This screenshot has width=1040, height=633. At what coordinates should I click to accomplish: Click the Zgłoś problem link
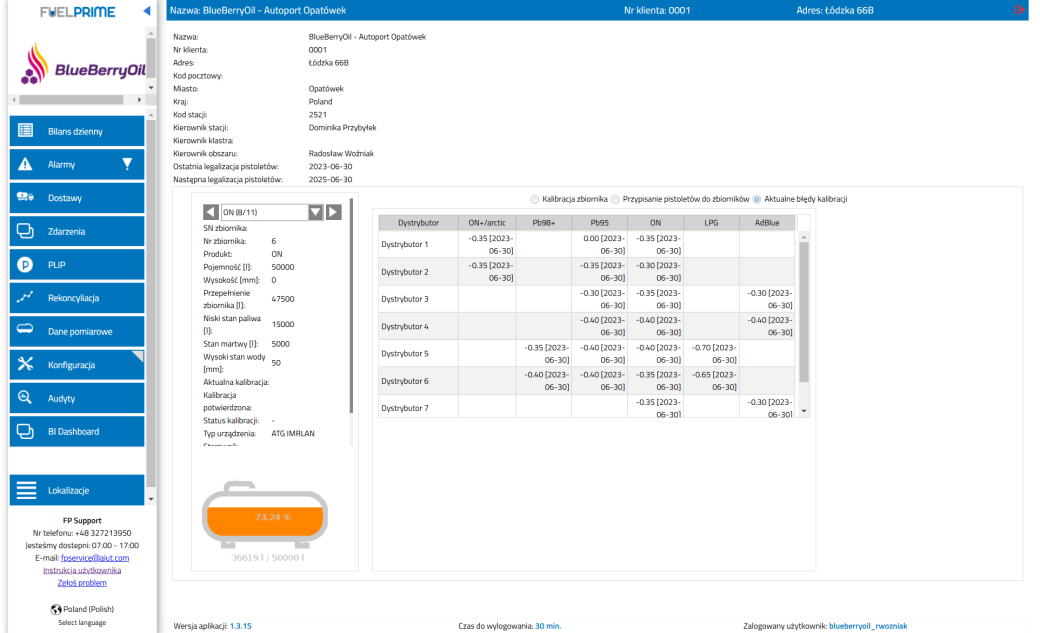(x=82, y=583)
